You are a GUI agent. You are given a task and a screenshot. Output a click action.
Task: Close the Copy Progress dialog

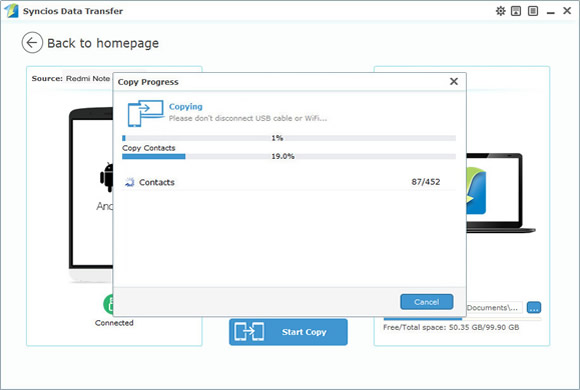click(x=454, y=81)
